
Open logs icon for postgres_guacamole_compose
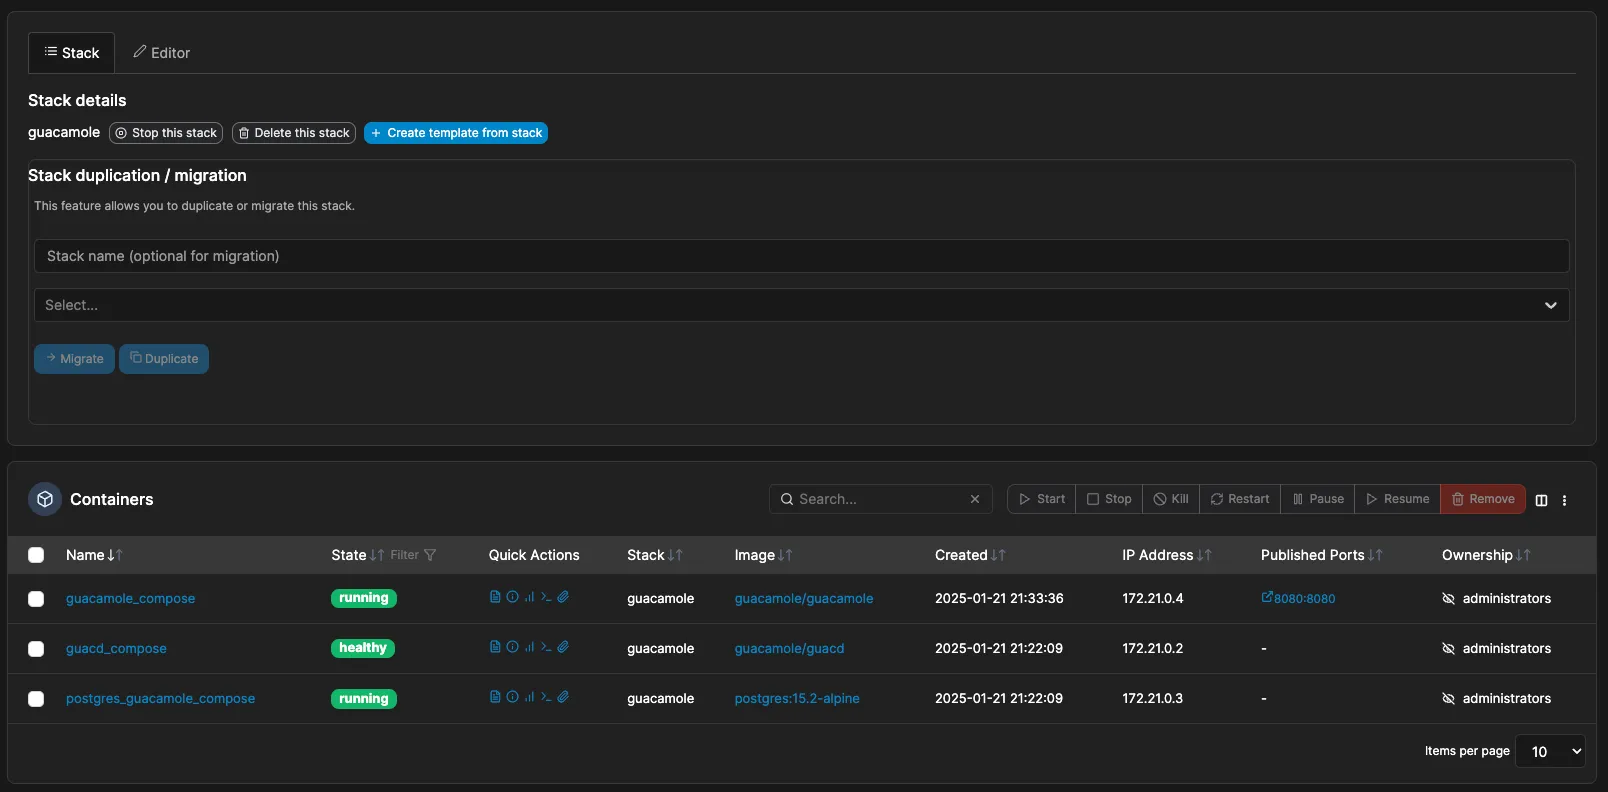(495, 697)
